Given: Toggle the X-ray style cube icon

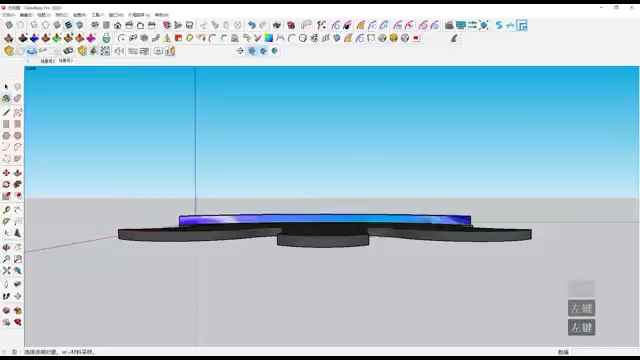Looking at the screenshot, I should coord(9,25).
